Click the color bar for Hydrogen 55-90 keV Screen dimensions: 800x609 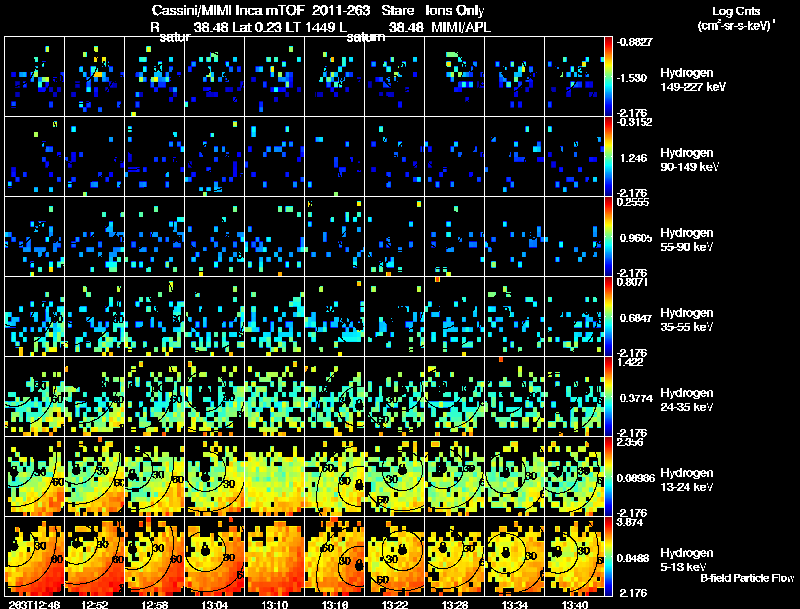(x=610, y=236)
